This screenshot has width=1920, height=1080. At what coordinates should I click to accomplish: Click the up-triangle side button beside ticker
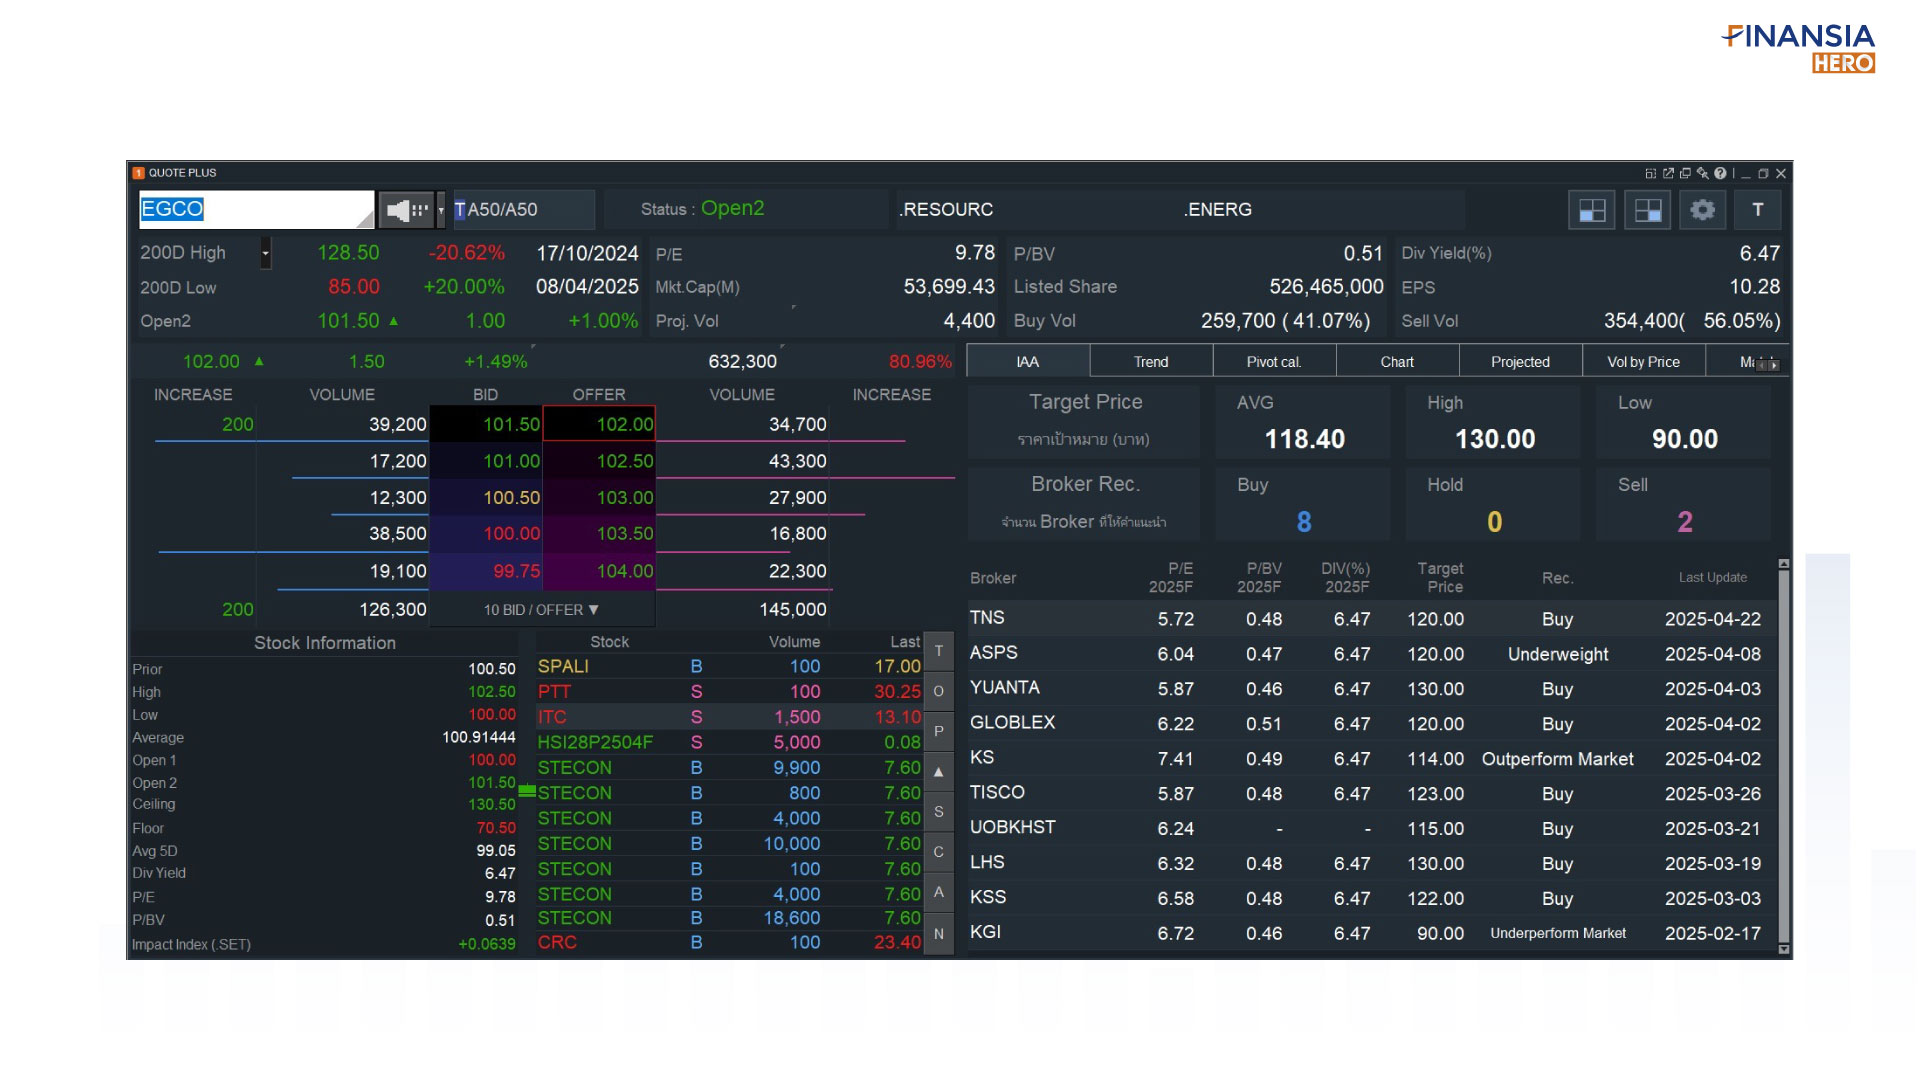(938, 772)
